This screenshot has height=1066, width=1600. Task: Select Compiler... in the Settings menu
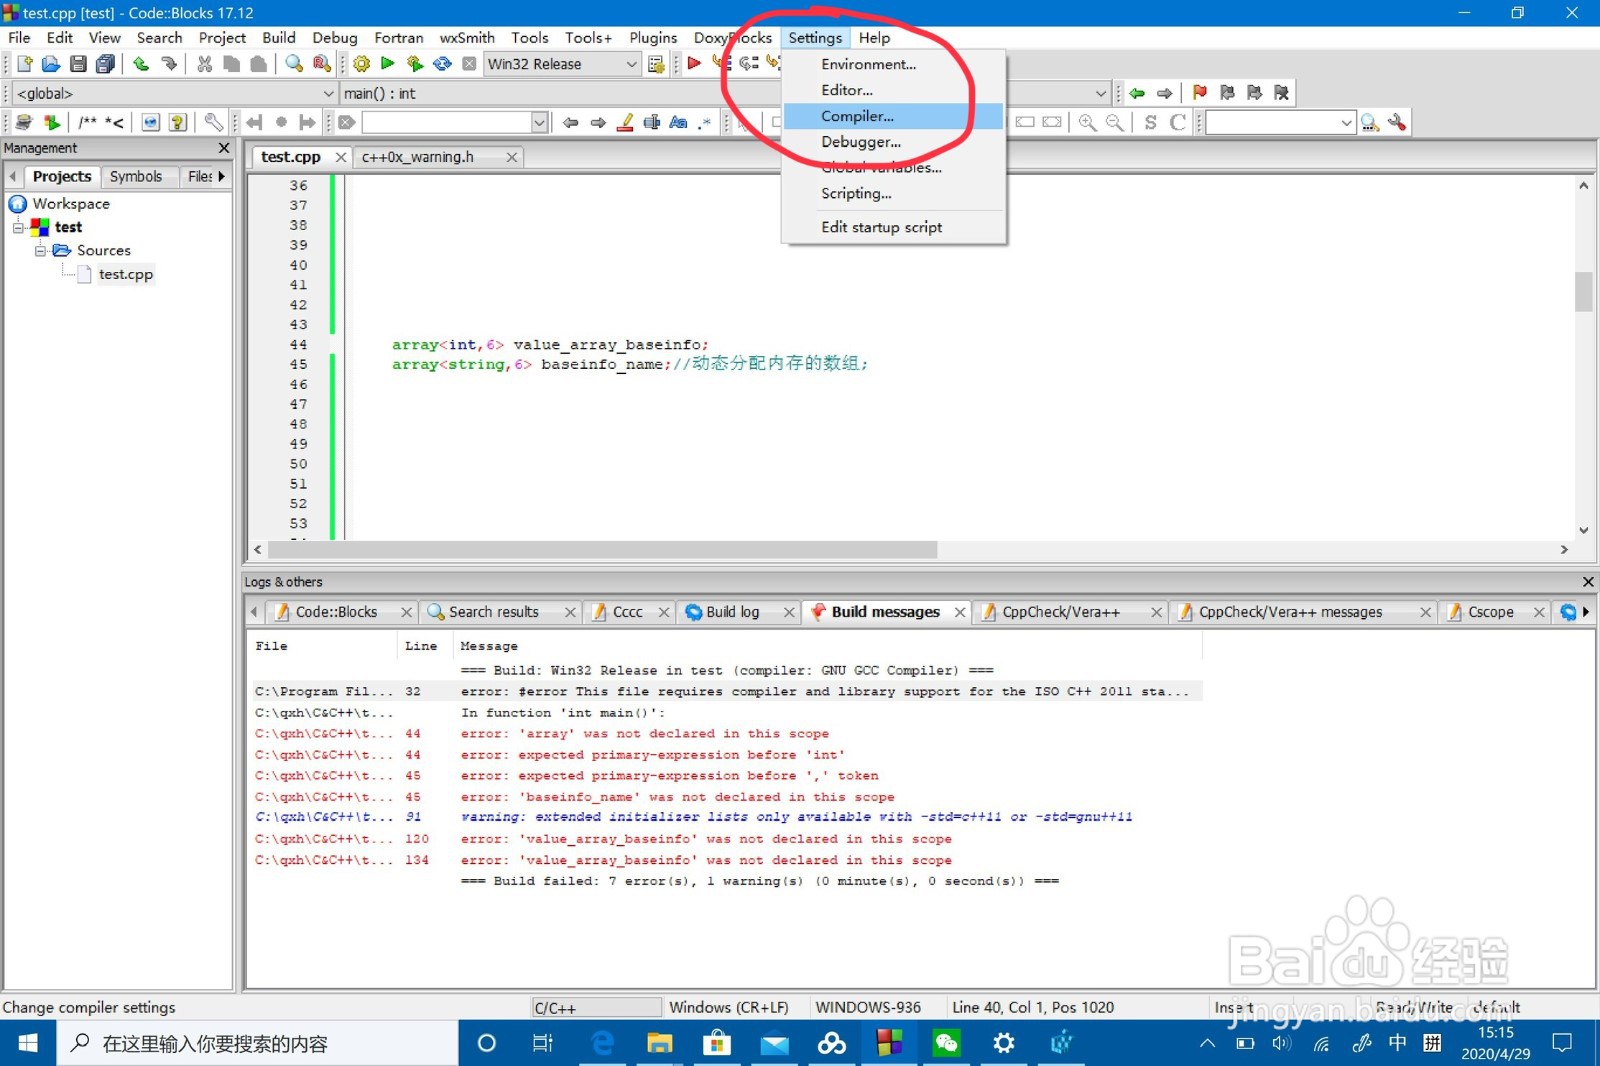[x=893, y=116]
